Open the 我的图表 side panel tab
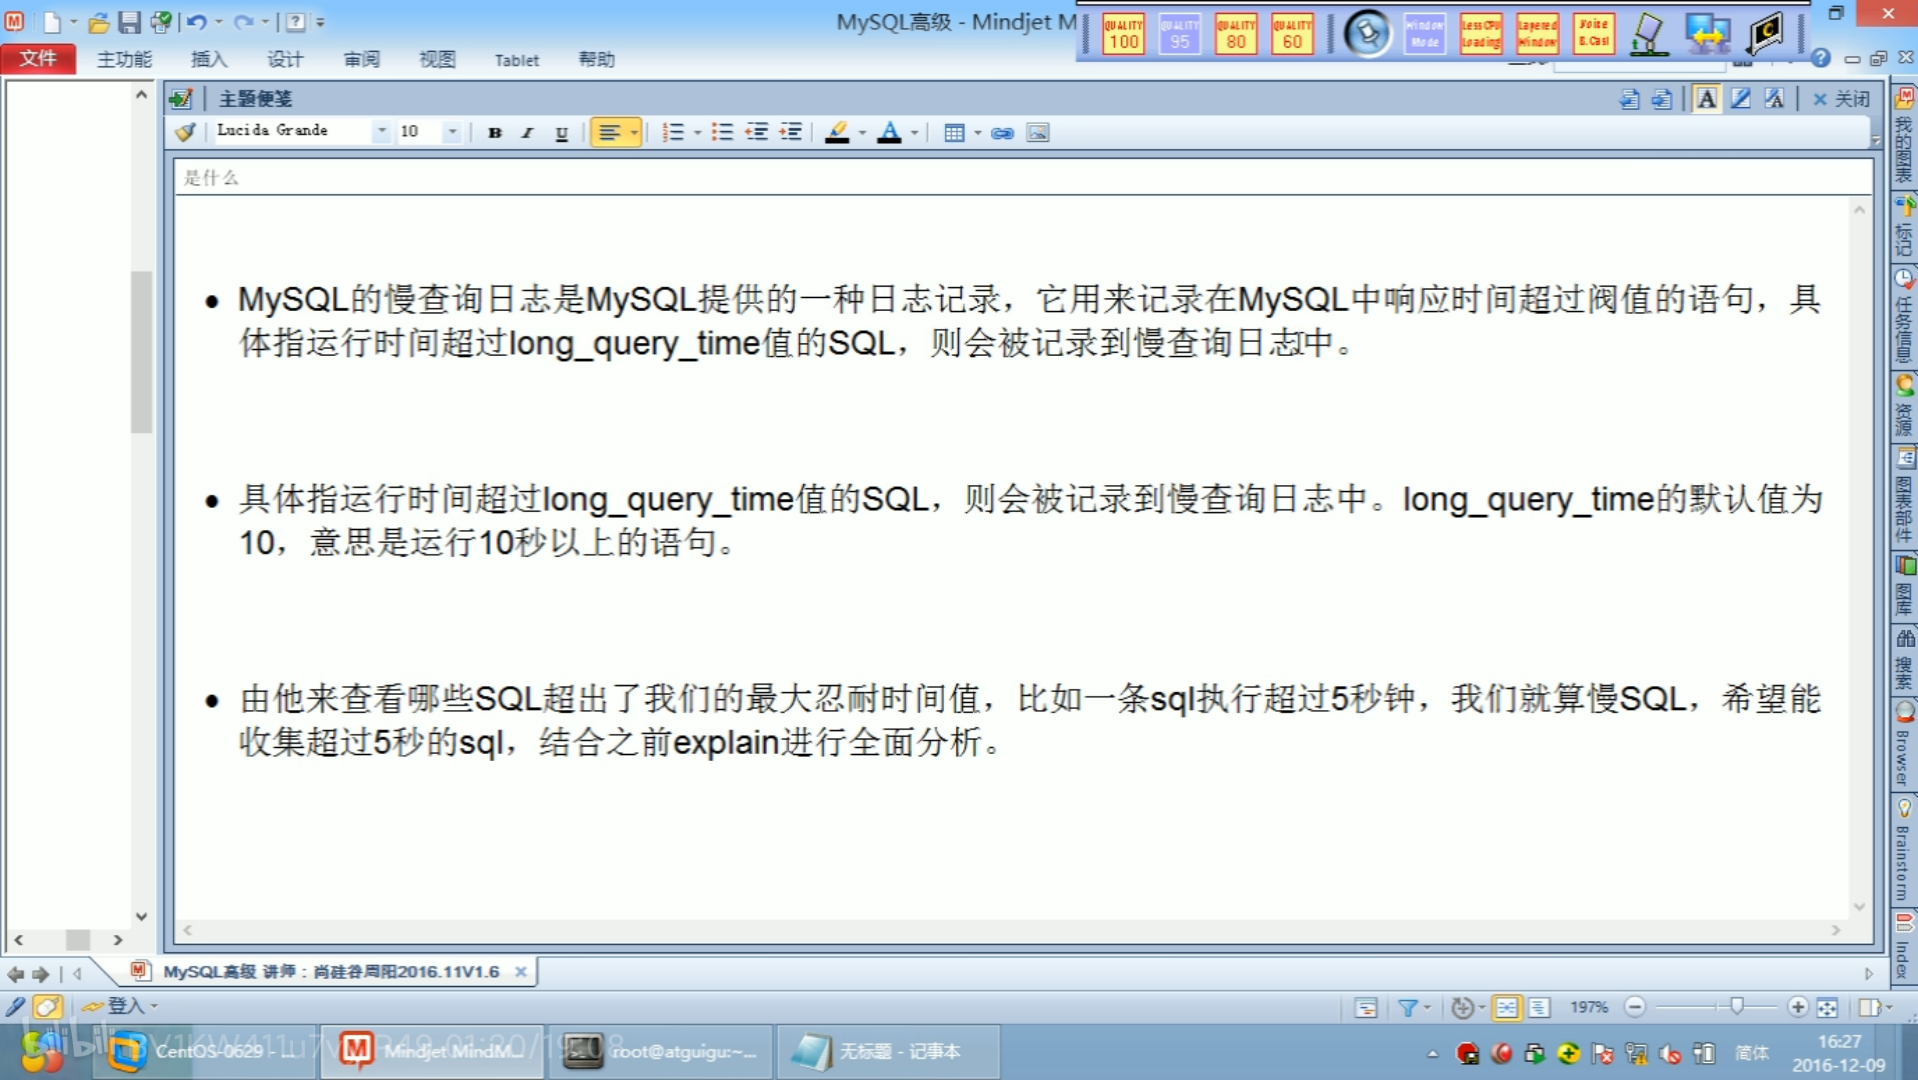Screen dimensions: 1918x1080 click(1903, 135)
